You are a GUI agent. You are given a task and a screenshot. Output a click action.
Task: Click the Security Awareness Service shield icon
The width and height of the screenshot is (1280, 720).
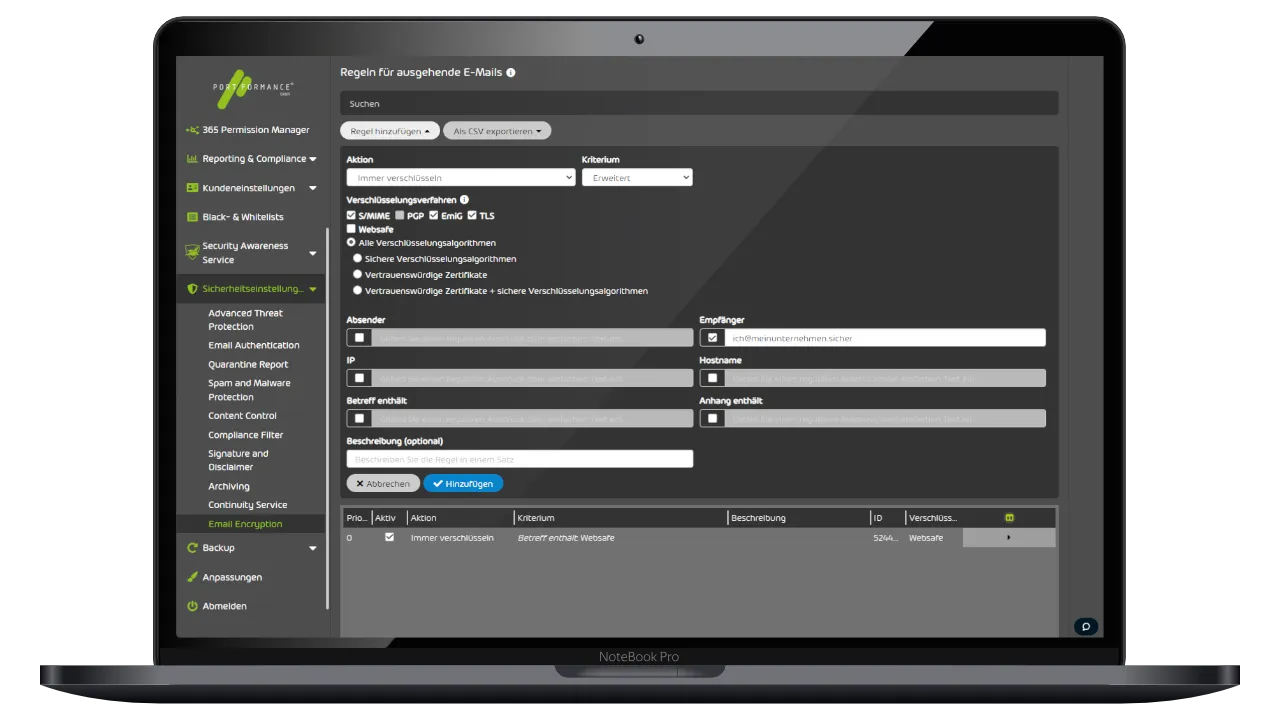(192, 253)
